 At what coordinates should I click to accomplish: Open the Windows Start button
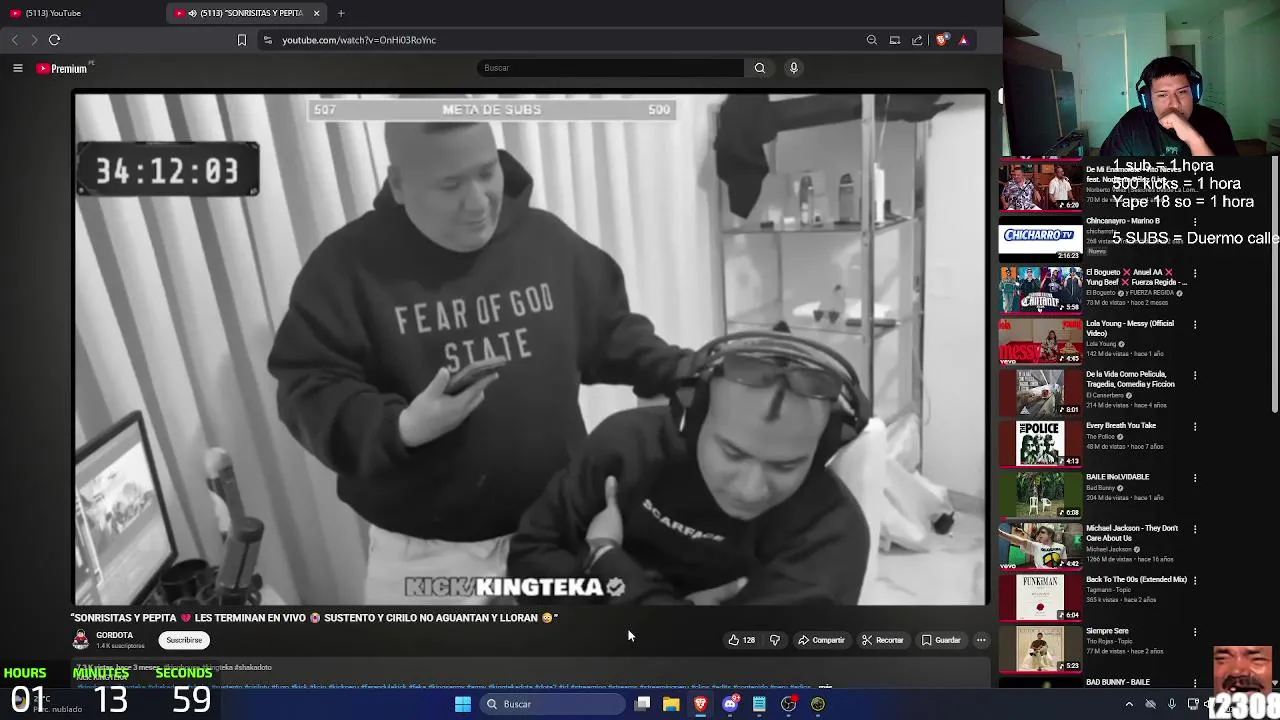point(463,704)
